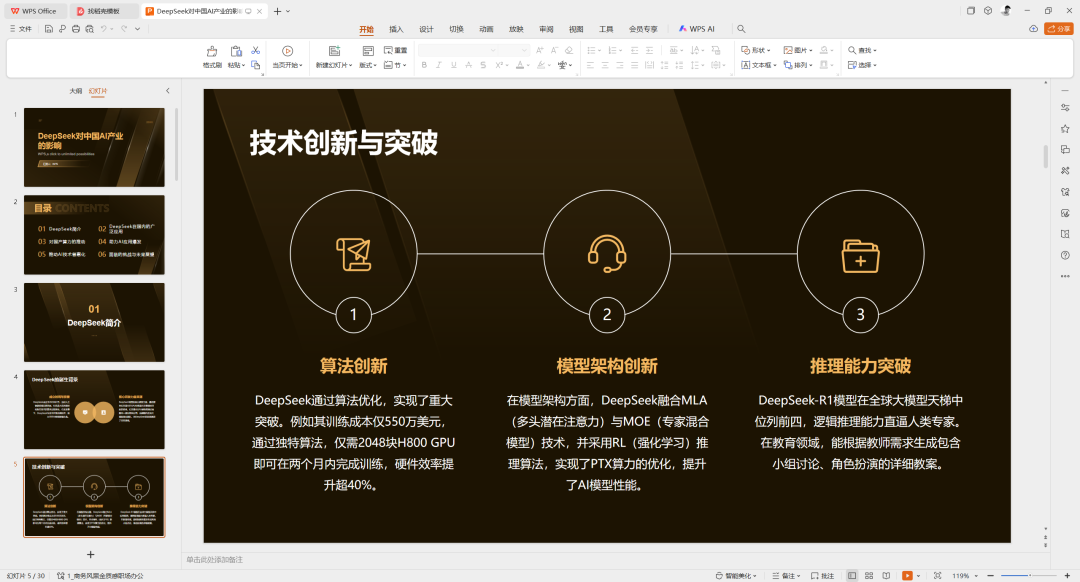Click the Print Preview icon

point(90,29)
